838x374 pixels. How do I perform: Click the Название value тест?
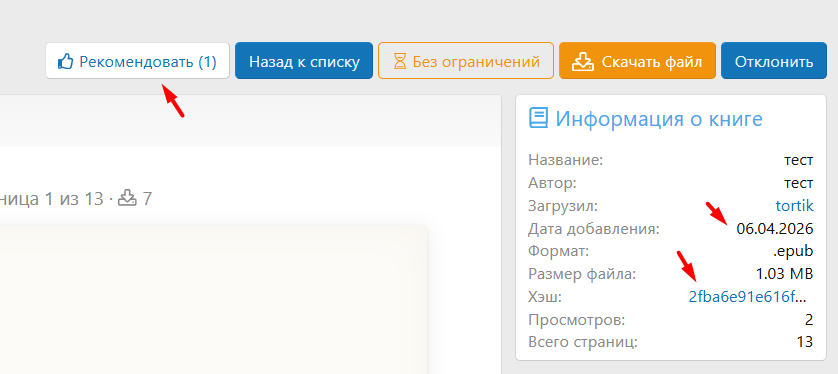[798, 160]
